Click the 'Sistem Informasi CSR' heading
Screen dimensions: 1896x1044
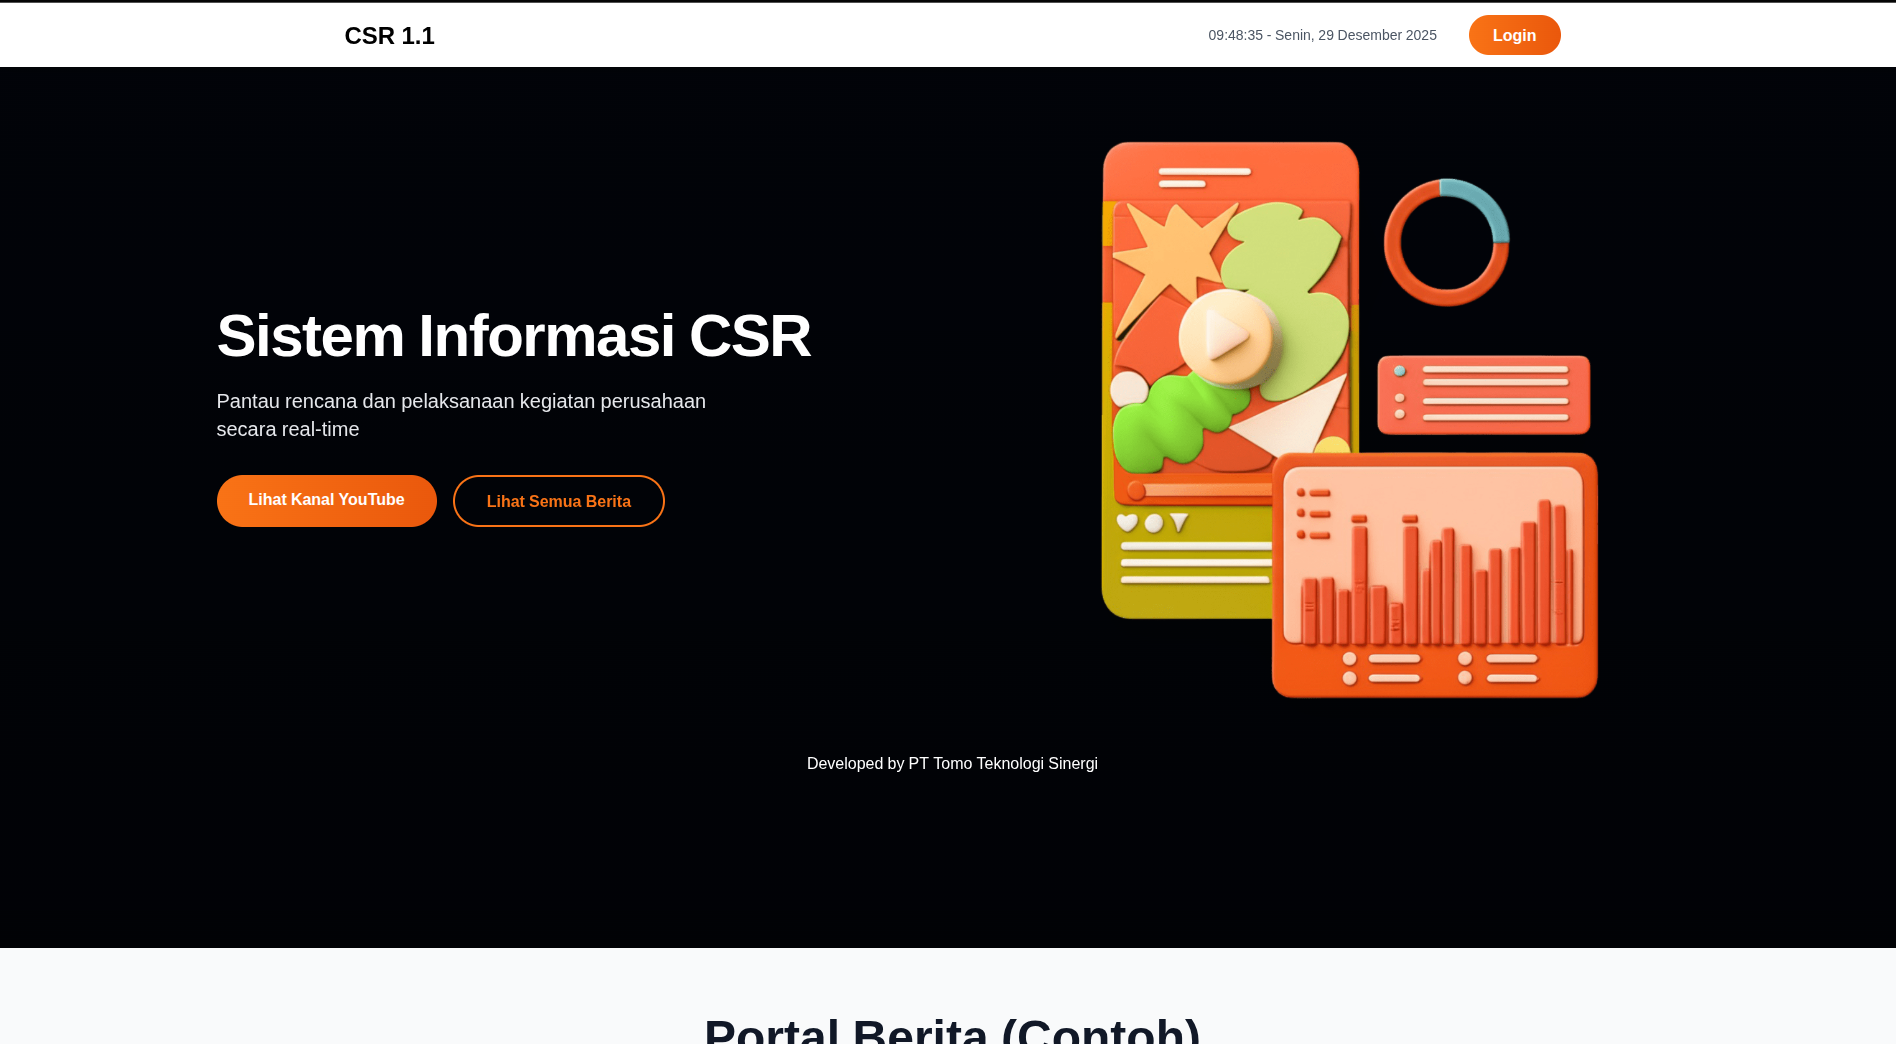click(513, 336)
